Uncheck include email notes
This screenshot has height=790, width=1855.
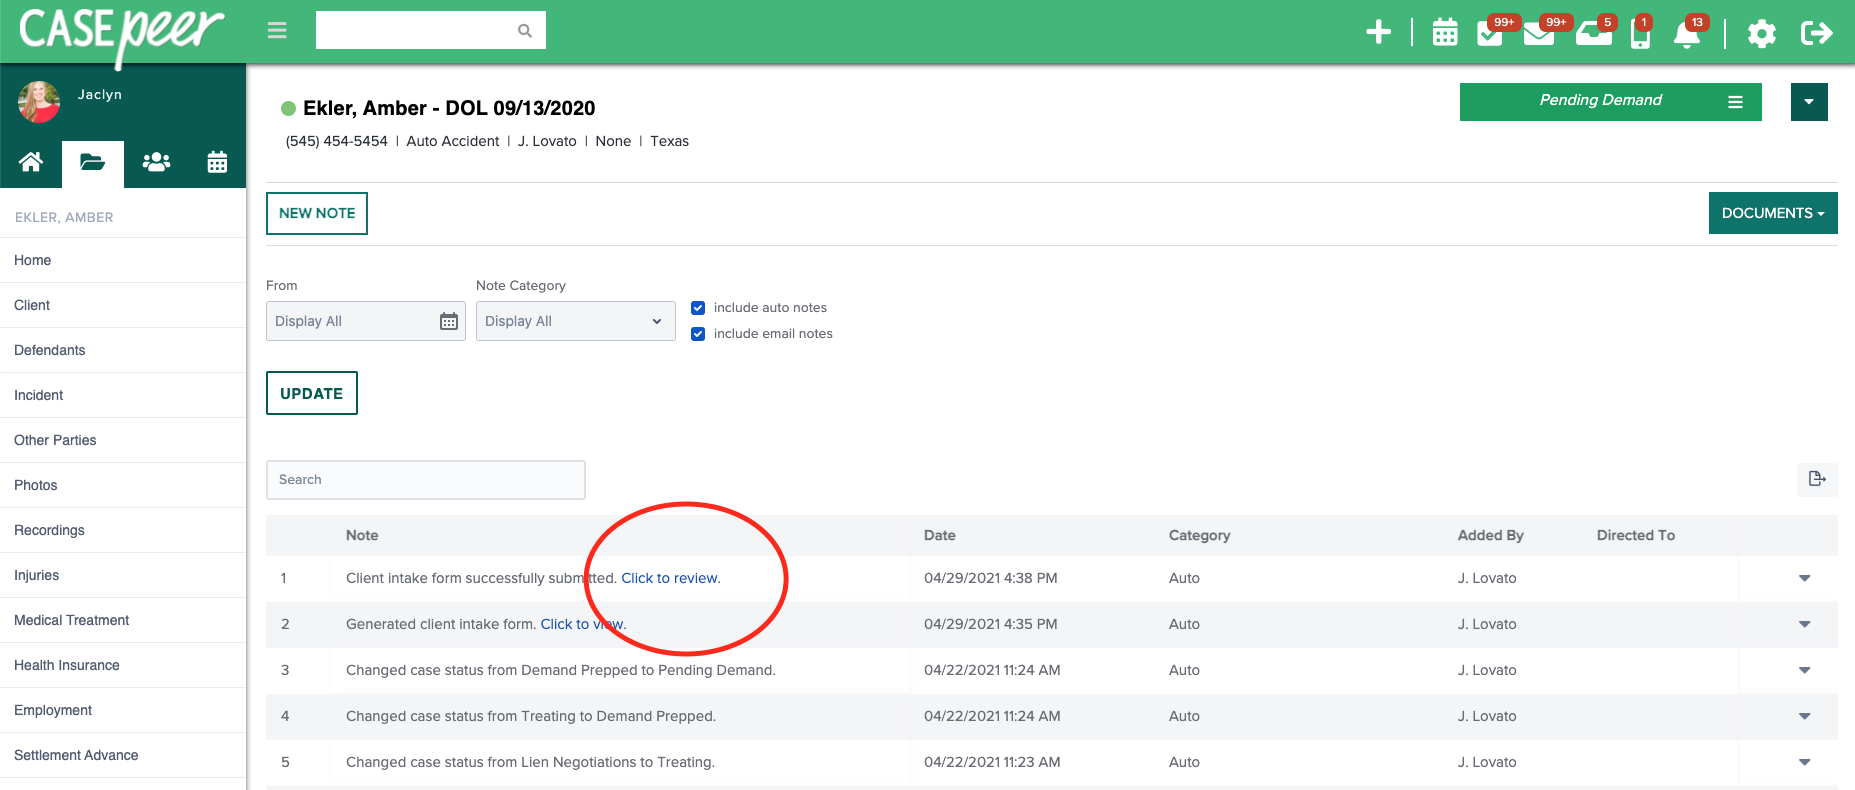point(698,334)
